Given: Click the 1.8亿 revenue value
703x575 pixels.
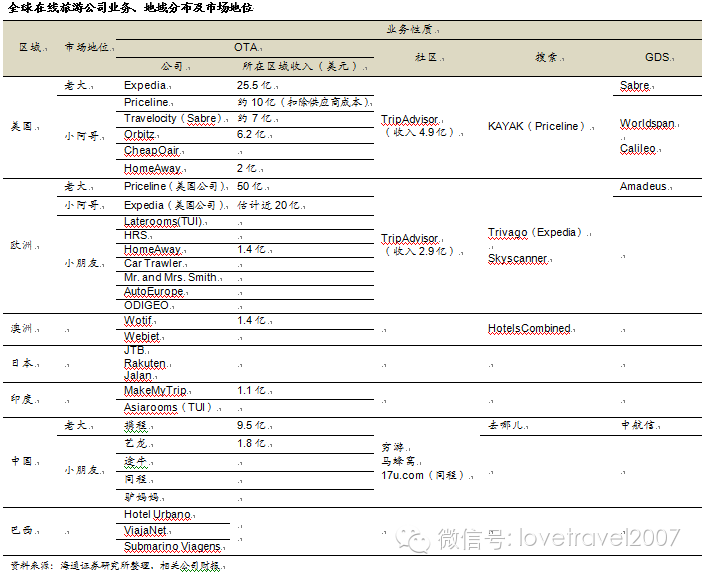Looking at the screenshot, I should click(252, 443).
